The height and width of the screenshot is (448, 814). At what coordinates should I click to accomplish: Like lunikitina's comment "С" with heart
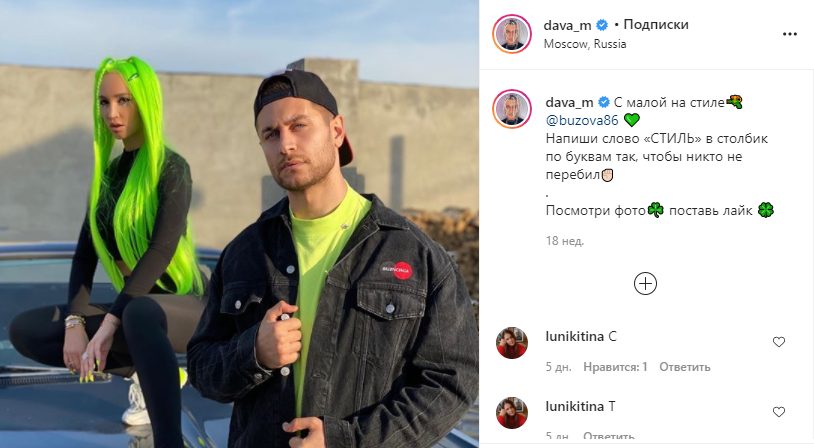(779, 342)
